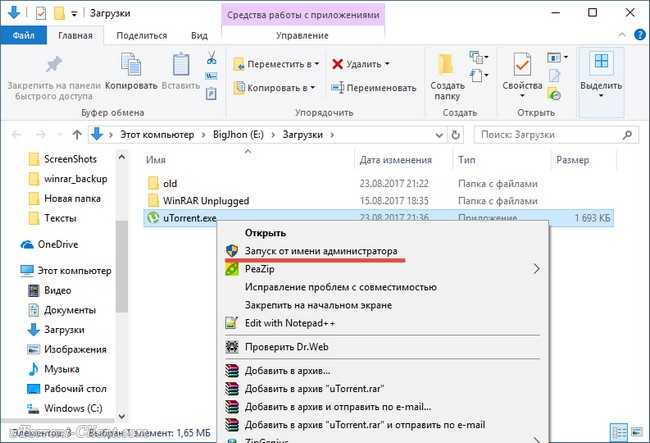Click the scissors Cut icon in ribbon
This screenshot has width=650, height=443.
click(x=211, y=58)
